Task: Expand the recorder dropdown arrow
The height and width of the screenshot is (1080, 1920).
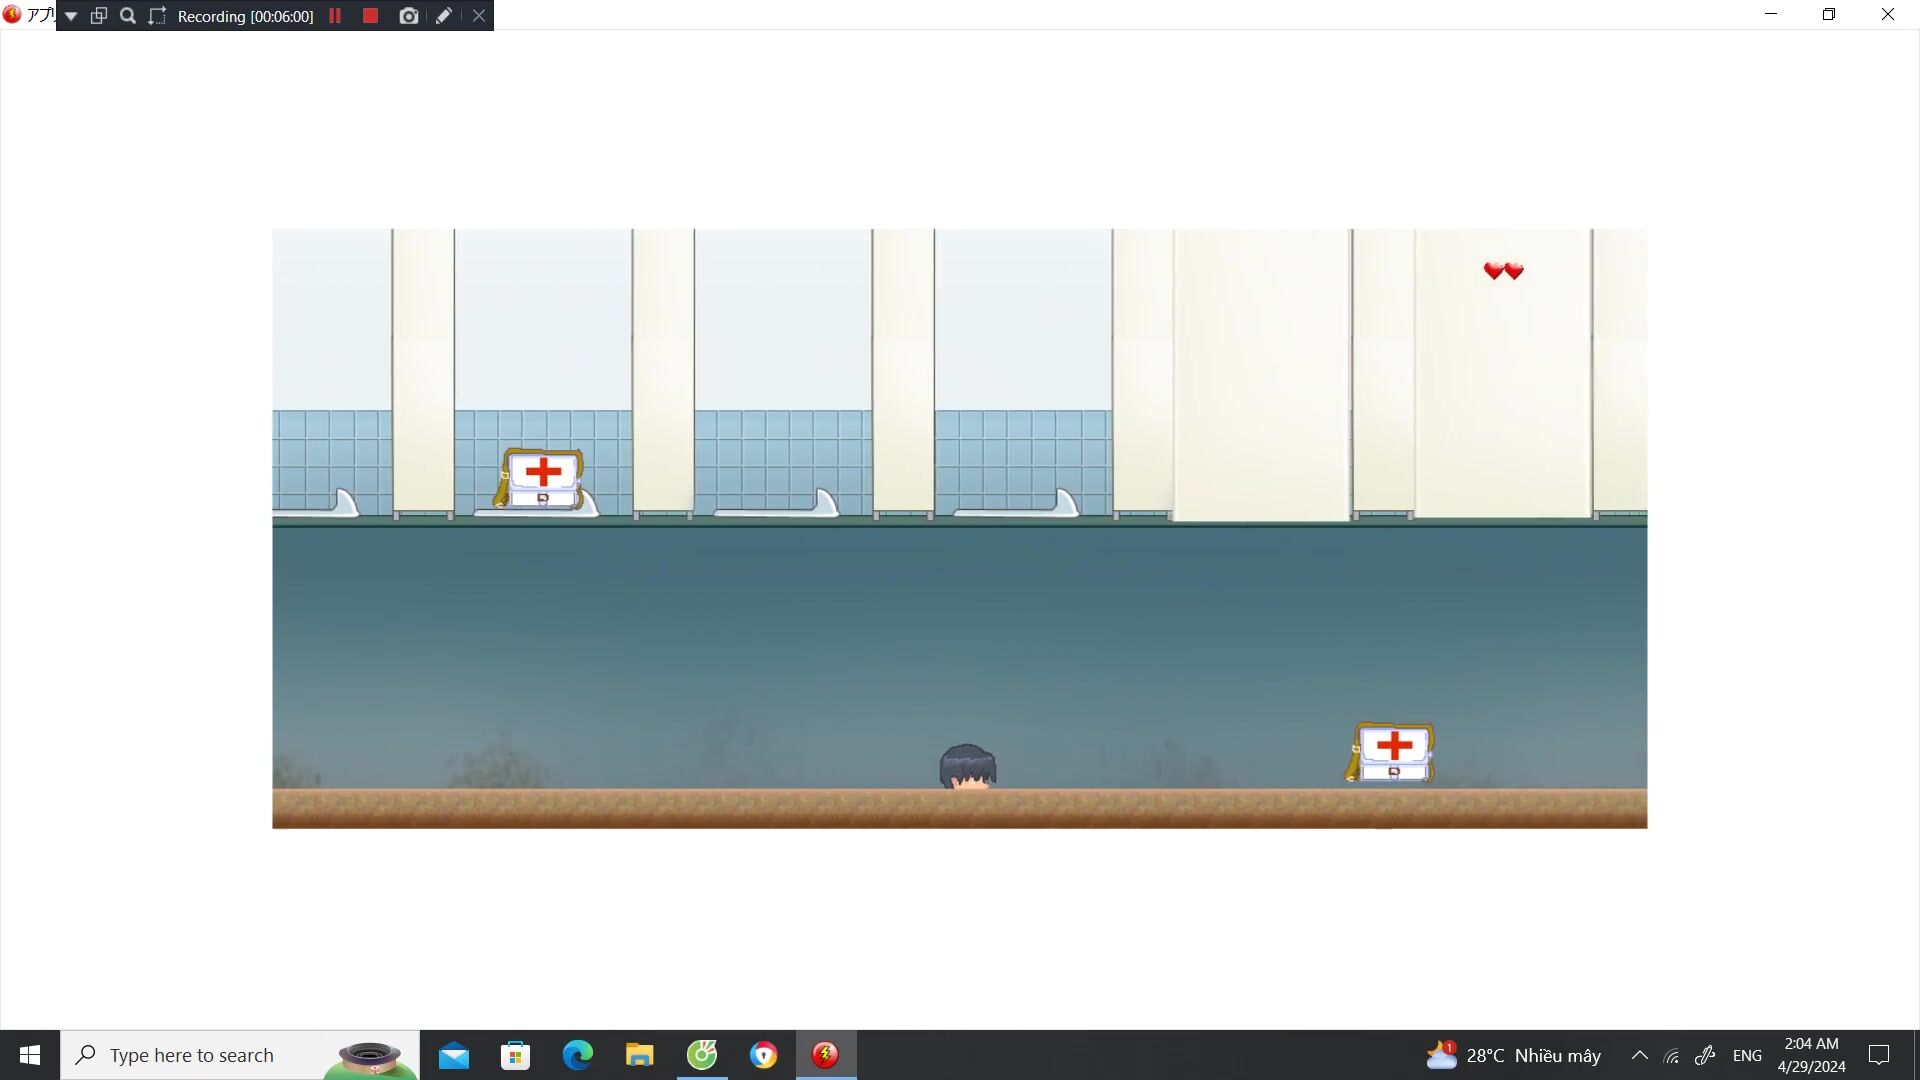Action: (71, 16)
